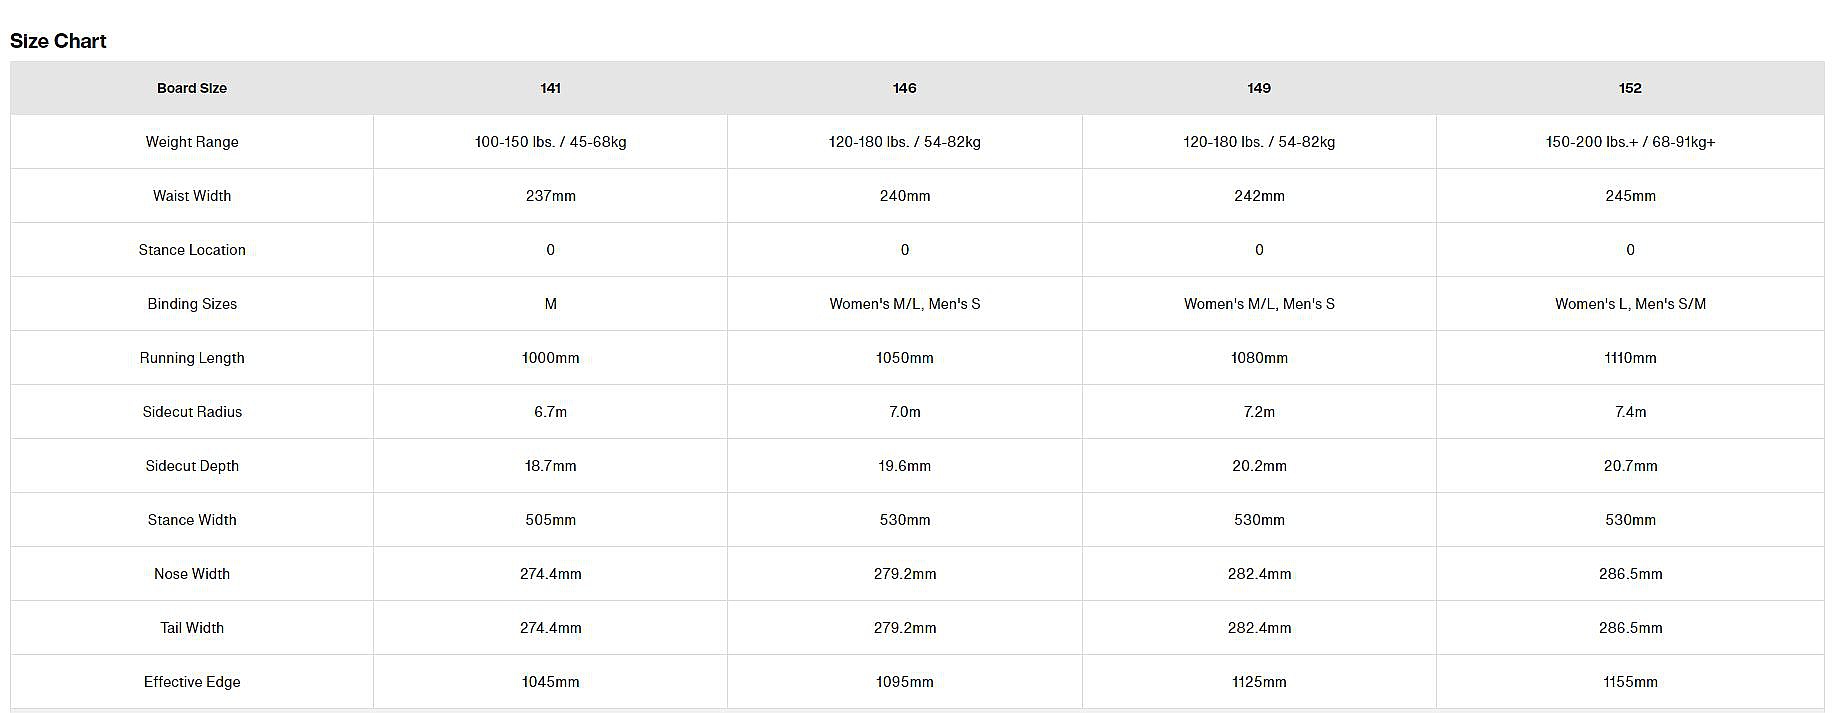This screenshot has width=1833, height=713.
Task: Click the 150-200 lbs.+ / 68-91kg+ cell
Action: (x=1630, y=142)
